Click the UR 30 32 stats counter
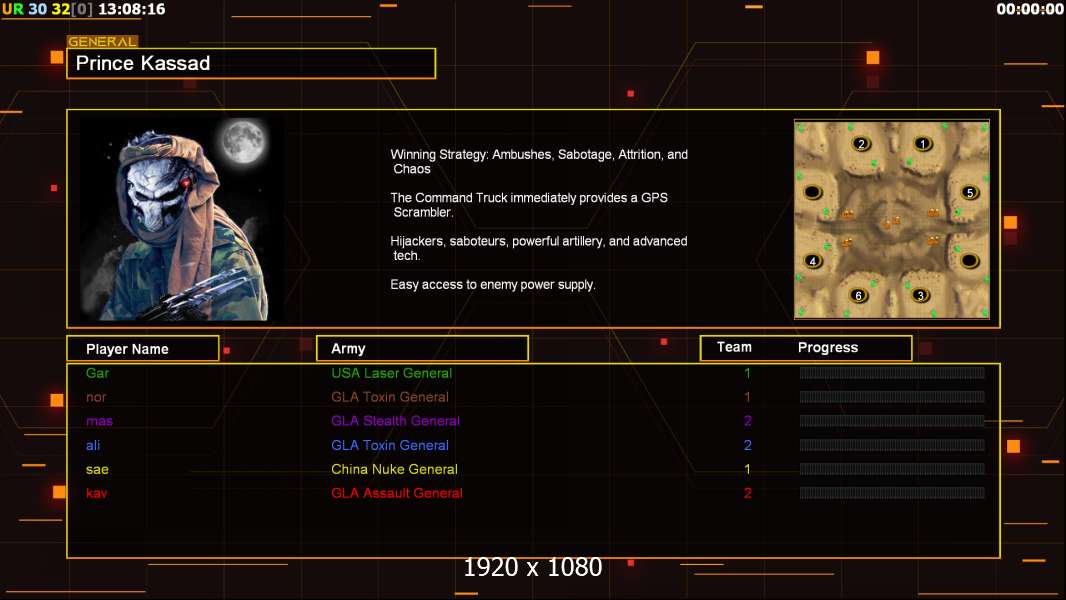The image size is (1066, 600). coord(48,9)
